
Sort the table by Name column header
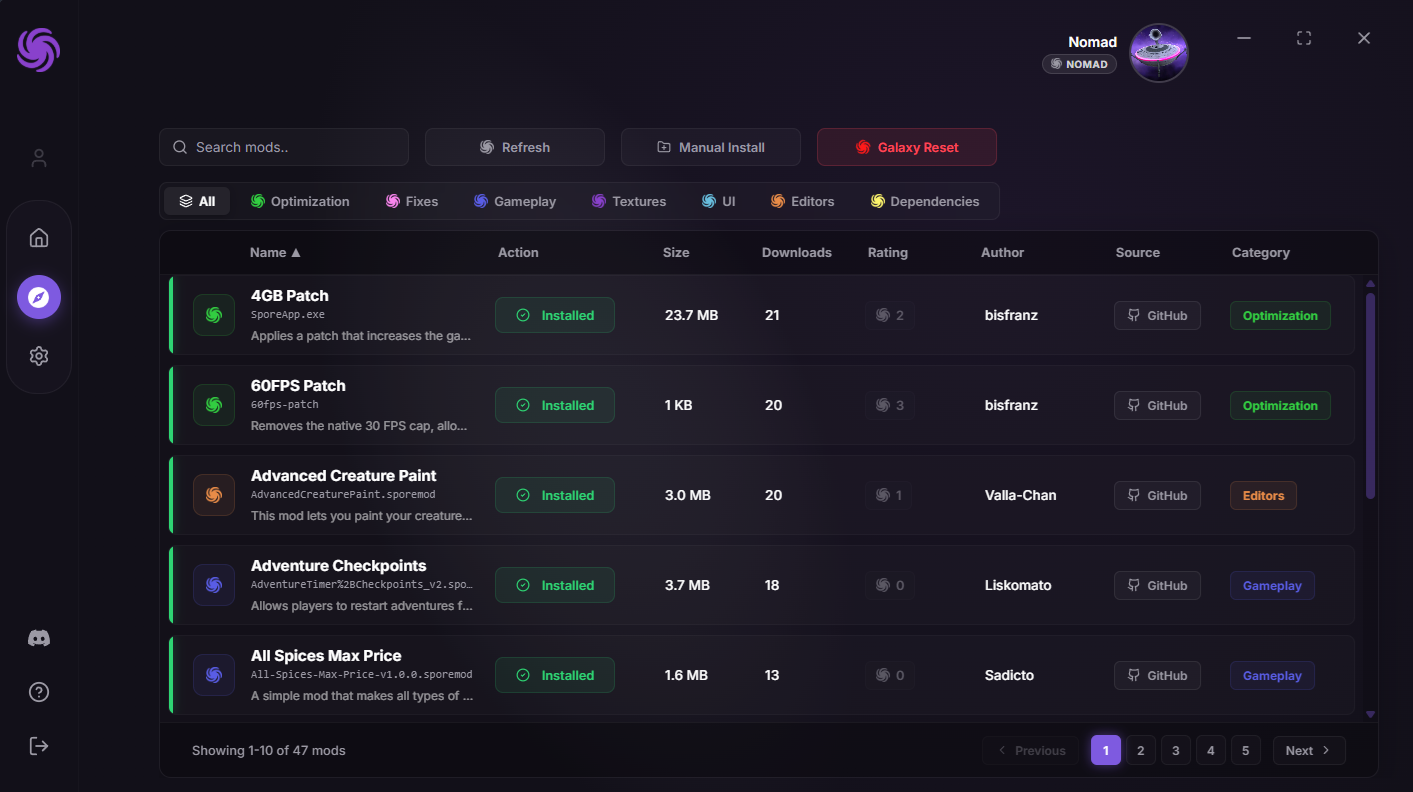point(275,253)
